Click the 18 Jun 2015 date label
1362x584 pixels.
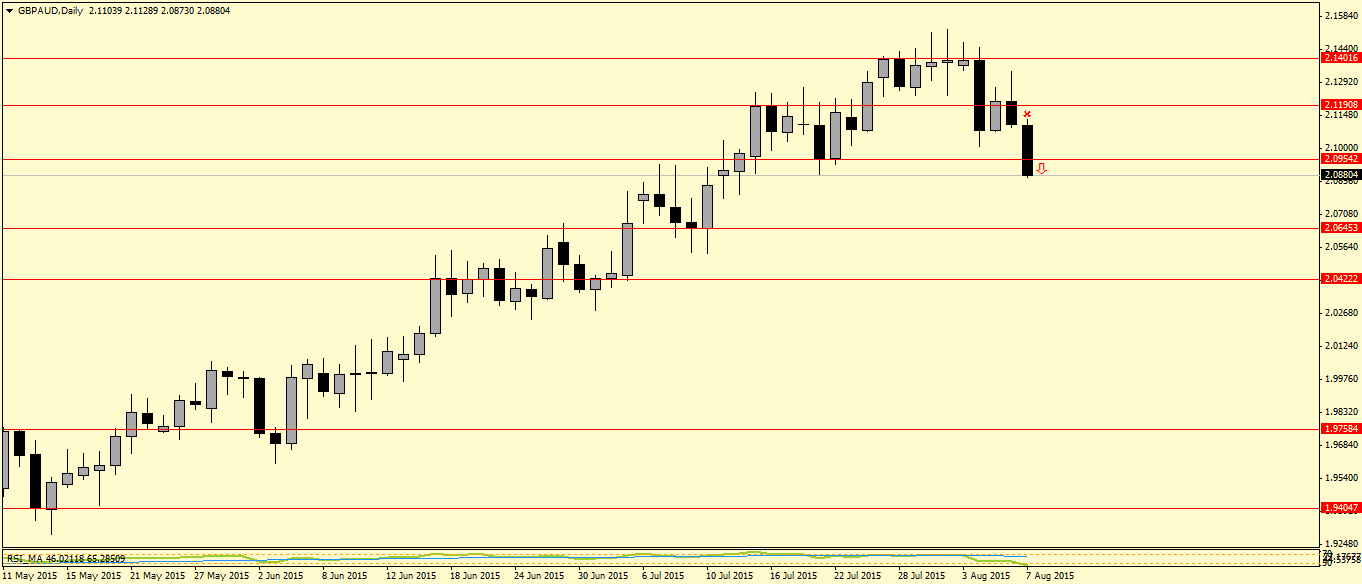tap(475, 576)
